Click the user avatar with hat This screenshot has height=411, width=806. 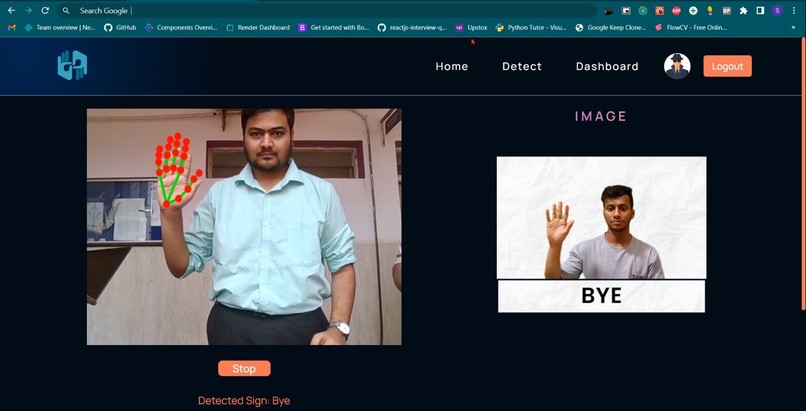tap(677, 66)
